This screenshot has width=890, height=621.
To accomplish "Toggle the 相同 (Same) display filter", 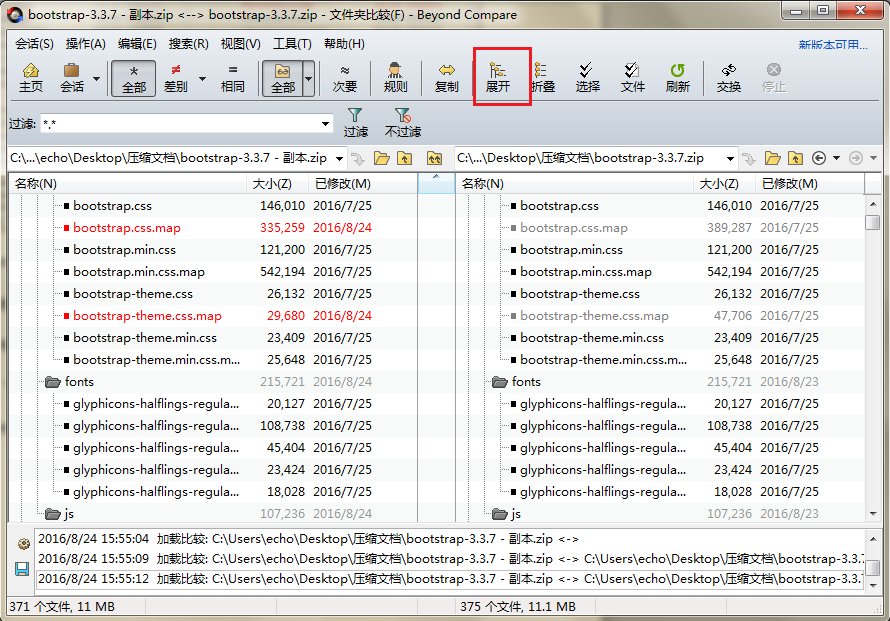I will (x=233, y=77).
